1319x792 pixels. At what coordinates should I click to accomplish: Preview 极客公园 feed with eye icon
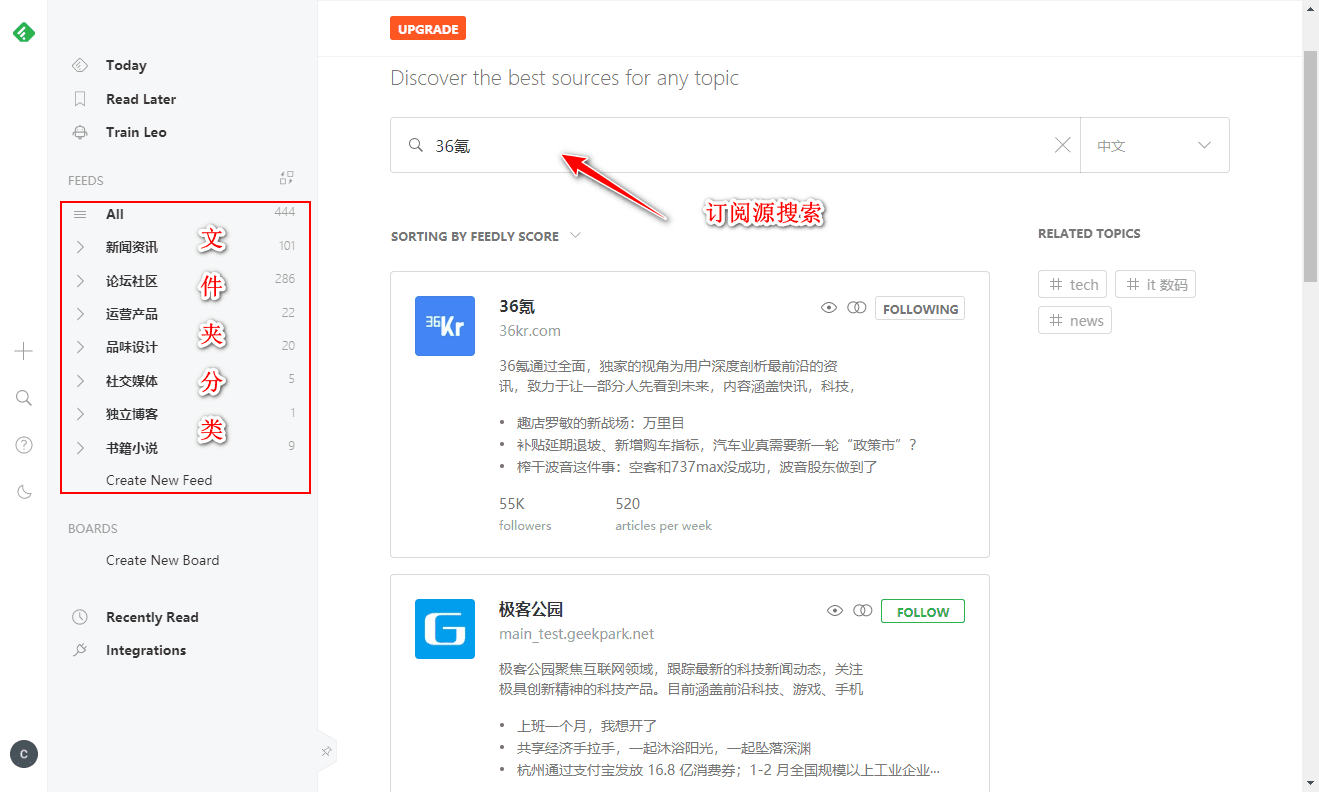[835, 611]
